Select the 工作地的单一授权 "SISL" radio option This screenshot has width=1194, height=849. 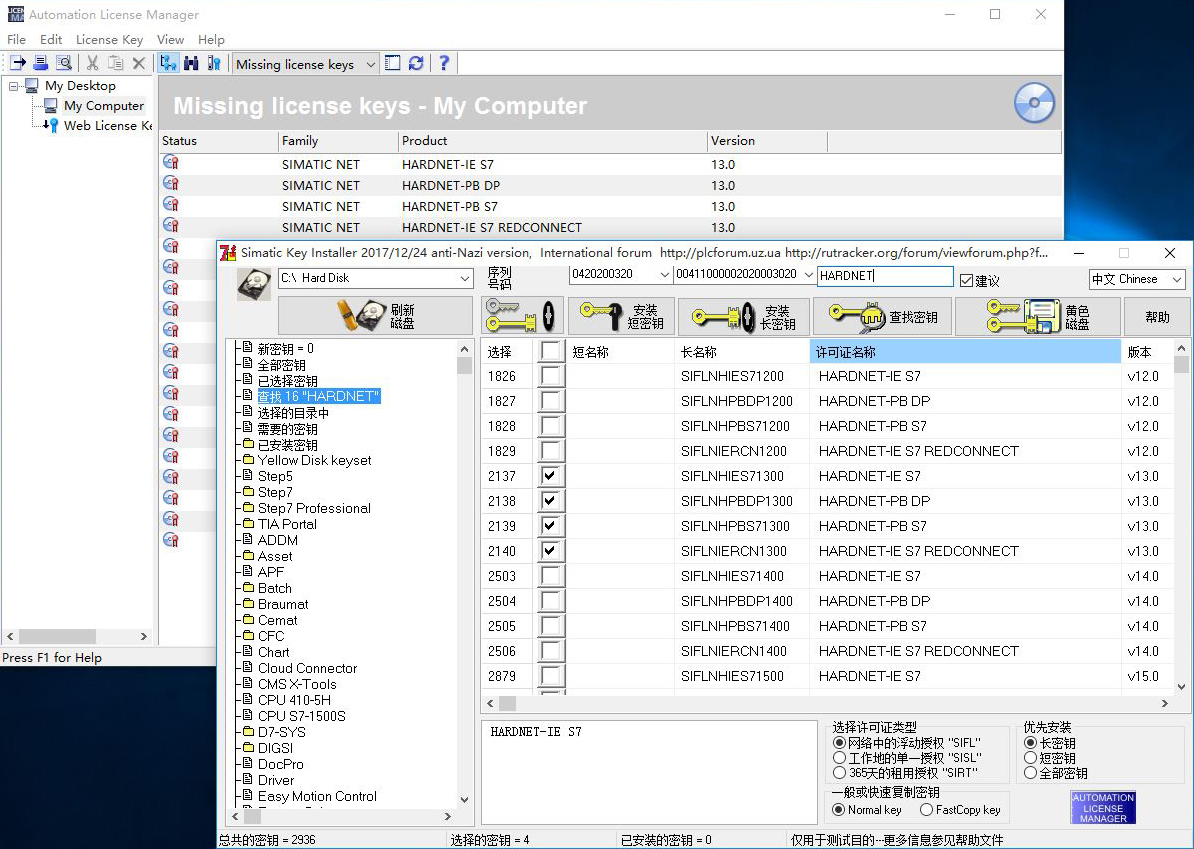[839, 758]
